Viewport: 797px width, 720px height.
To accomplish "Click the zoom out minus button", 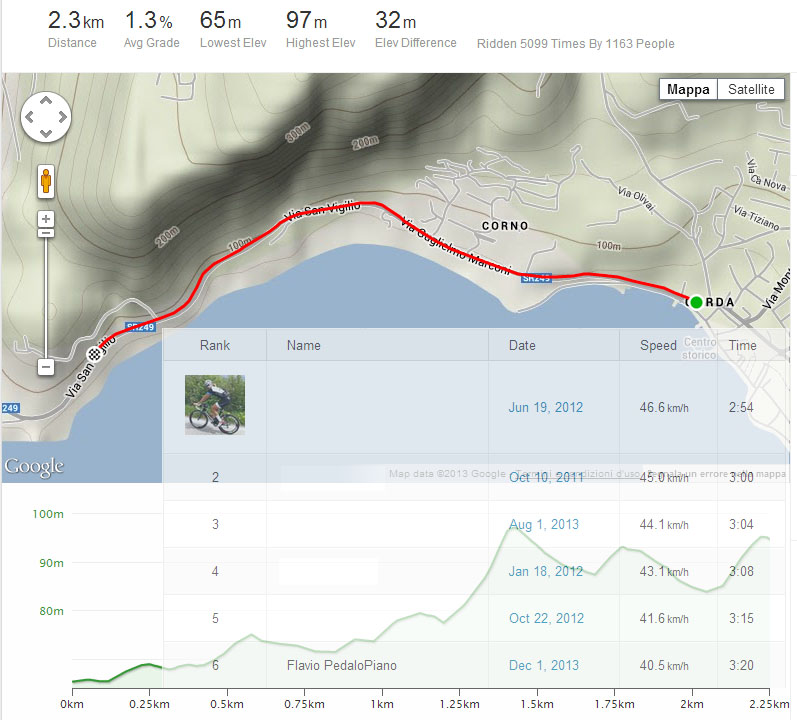I will [46, 367].
